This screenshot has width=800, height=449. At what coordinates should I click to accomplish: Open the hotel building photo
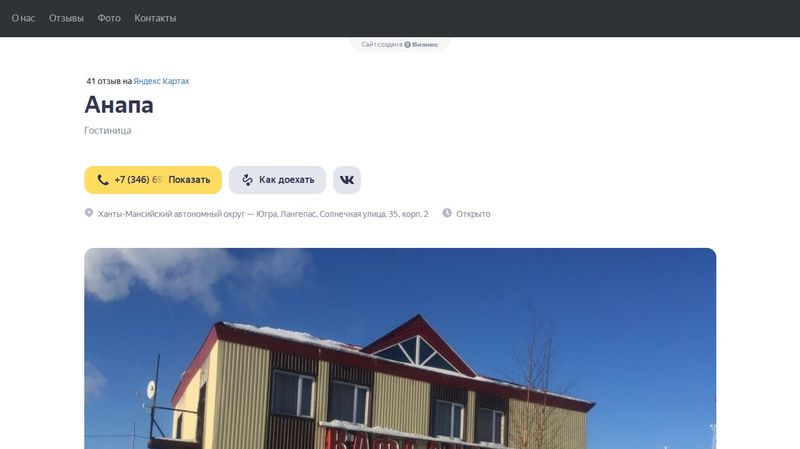[x=400, y=348]
